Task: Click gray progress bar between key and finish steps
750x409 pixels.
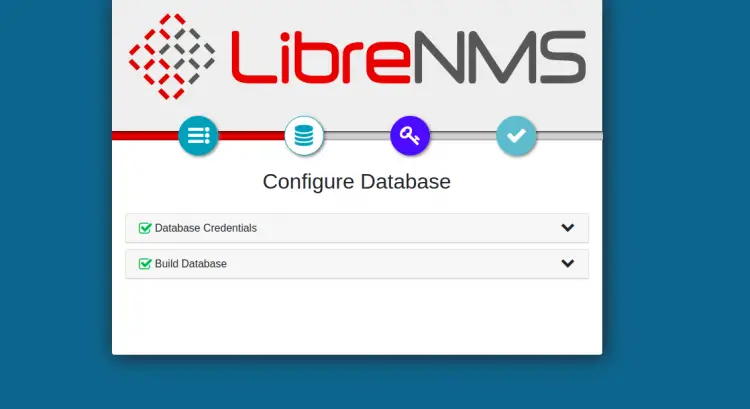Action: coord(463,136)
